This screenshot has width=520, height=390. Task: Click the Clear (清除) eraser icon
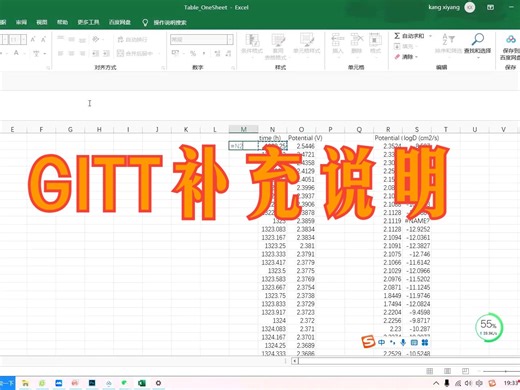[x=397, y=57]
